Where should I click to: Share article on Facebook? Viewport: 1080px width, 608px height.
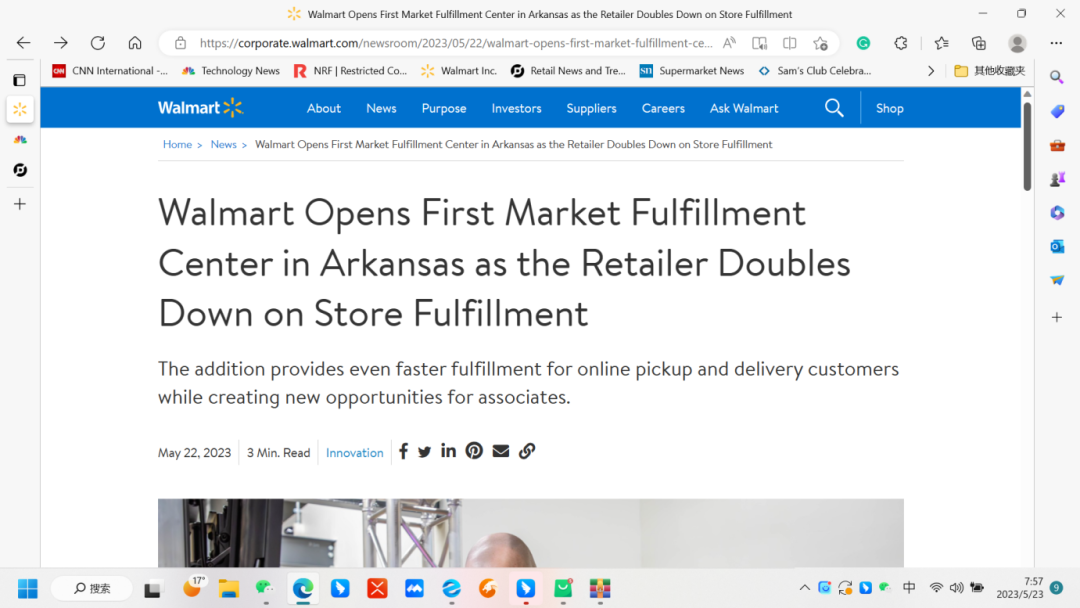click(404, 451)
